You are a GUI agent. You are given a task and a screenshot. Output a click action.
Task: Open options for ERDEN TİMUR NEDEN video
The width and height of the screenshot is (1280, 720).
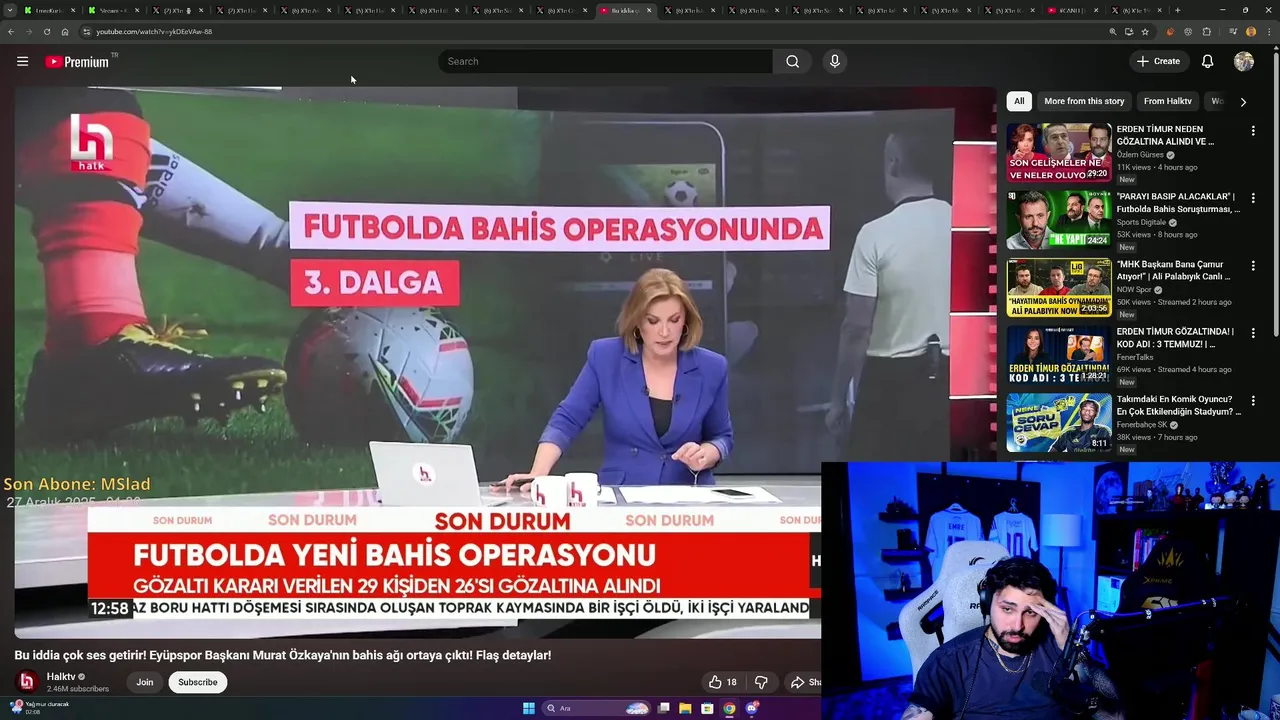[1253, 131]
